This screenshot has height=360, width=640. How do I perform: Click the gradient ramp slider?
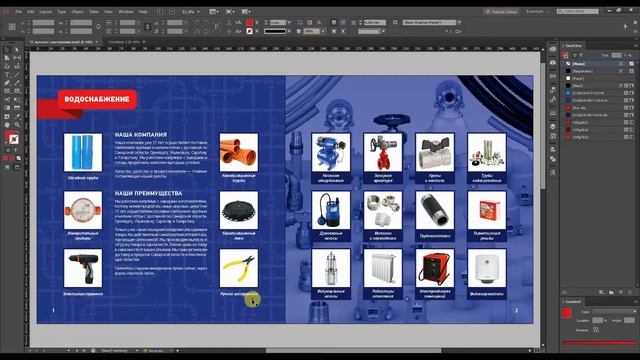pos(599,343)
